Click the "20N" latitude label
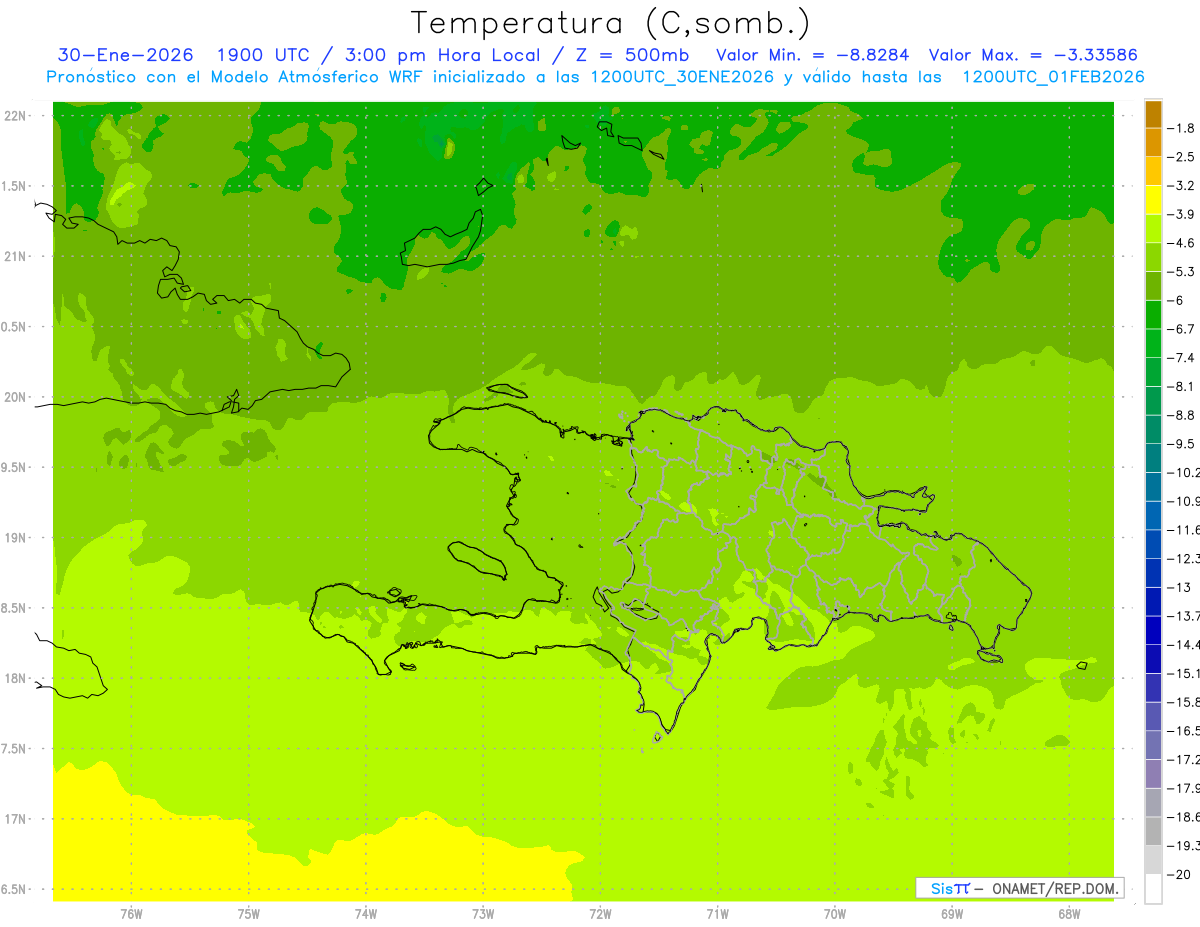Viewport: 1200px width, 927px height. click(15, 397)
